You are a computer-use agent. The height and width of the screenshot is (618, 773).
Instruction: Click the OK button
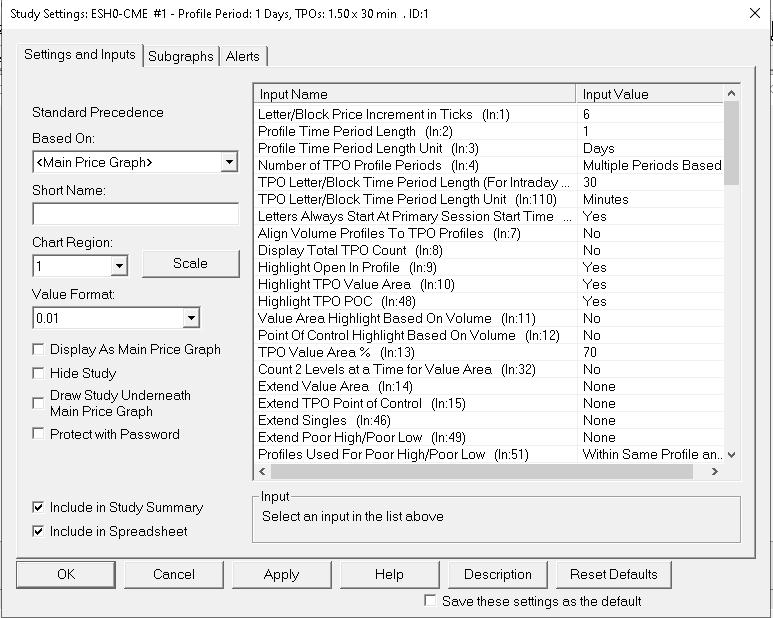coord(66,575)
